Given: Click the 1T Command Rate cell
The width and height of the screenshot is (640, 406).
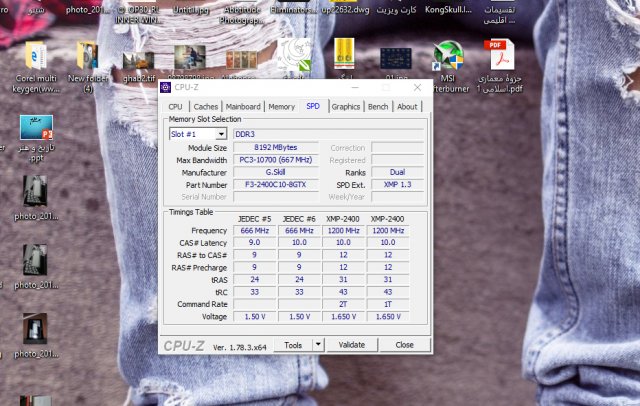Looking at the screenshot, I should (388, 304).
